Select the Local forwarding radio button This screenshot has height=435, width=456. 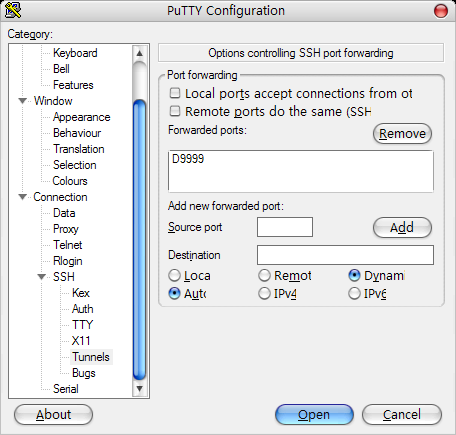[x=174, y=276]
